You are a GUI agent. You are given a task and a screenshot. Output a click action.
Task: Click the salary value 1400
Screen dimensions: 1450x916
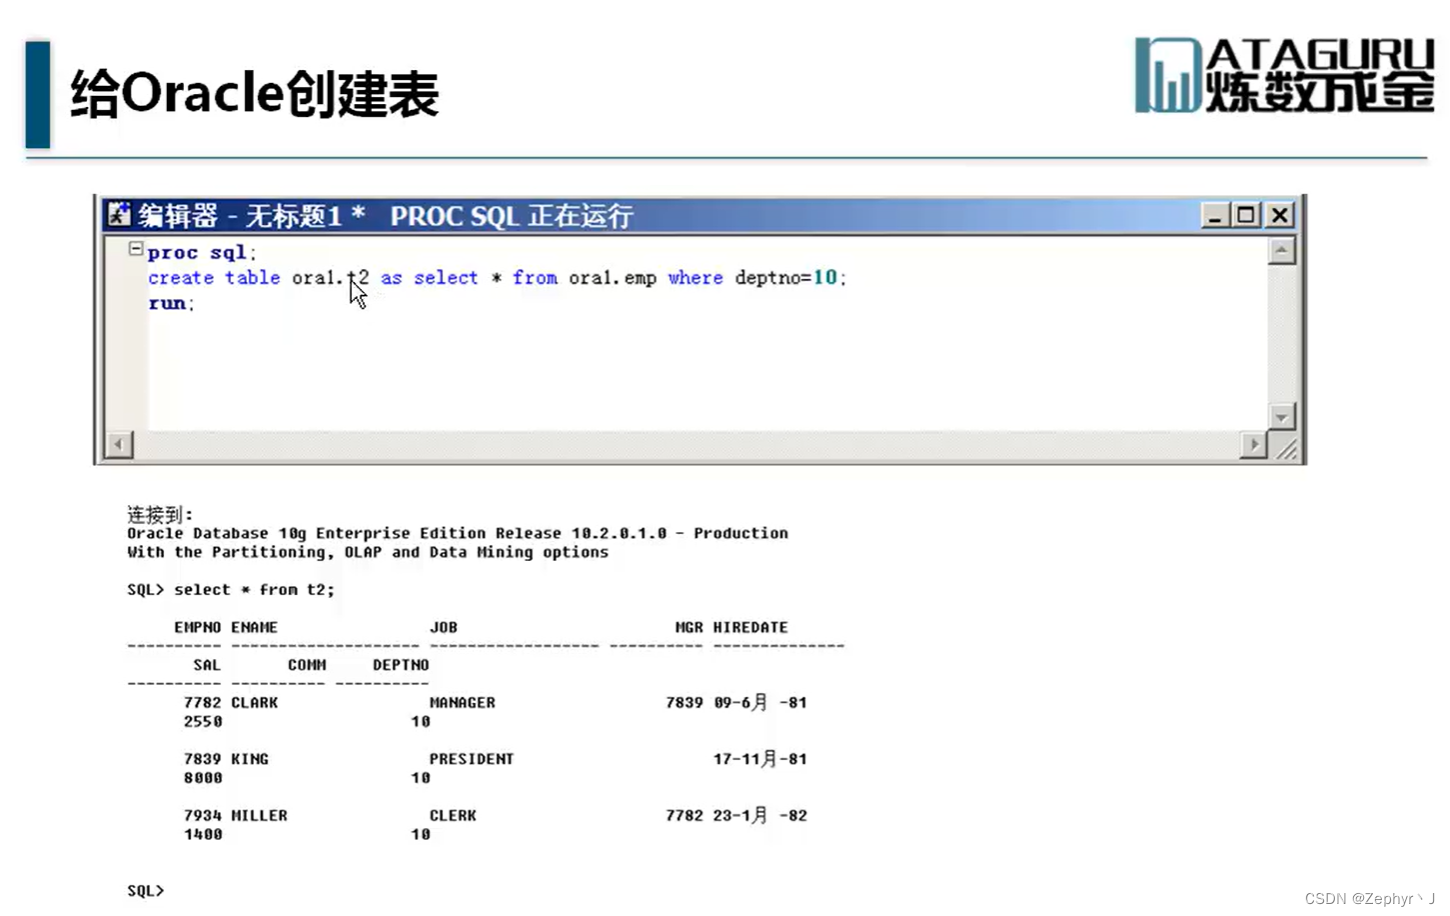pos(203,835)
